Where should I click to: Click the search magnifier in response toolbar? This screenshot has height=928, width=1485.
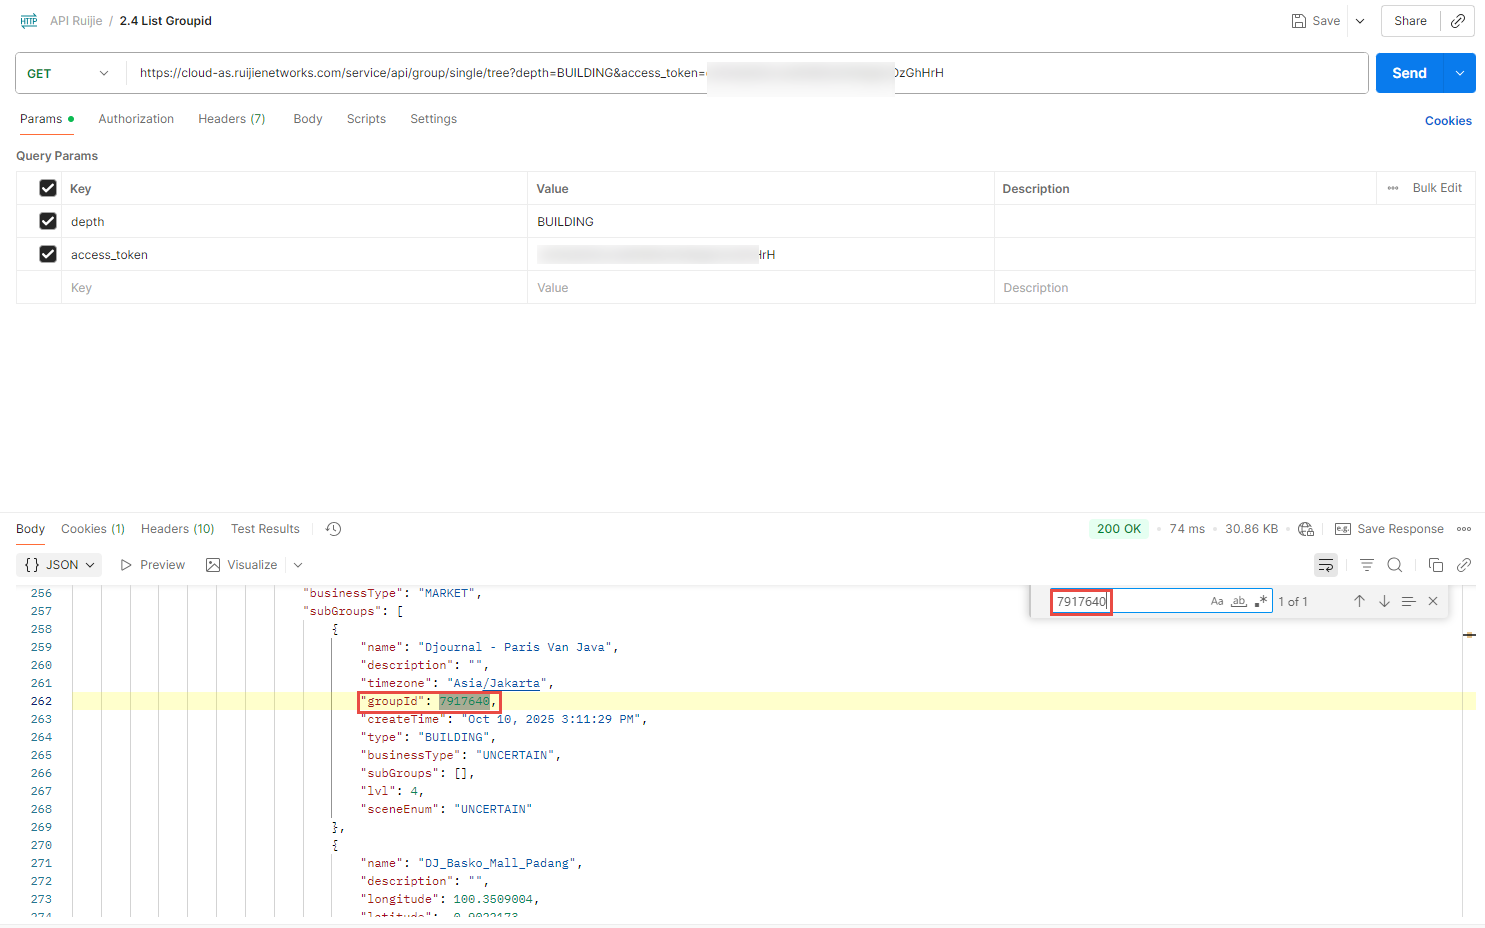point(1395,565)
